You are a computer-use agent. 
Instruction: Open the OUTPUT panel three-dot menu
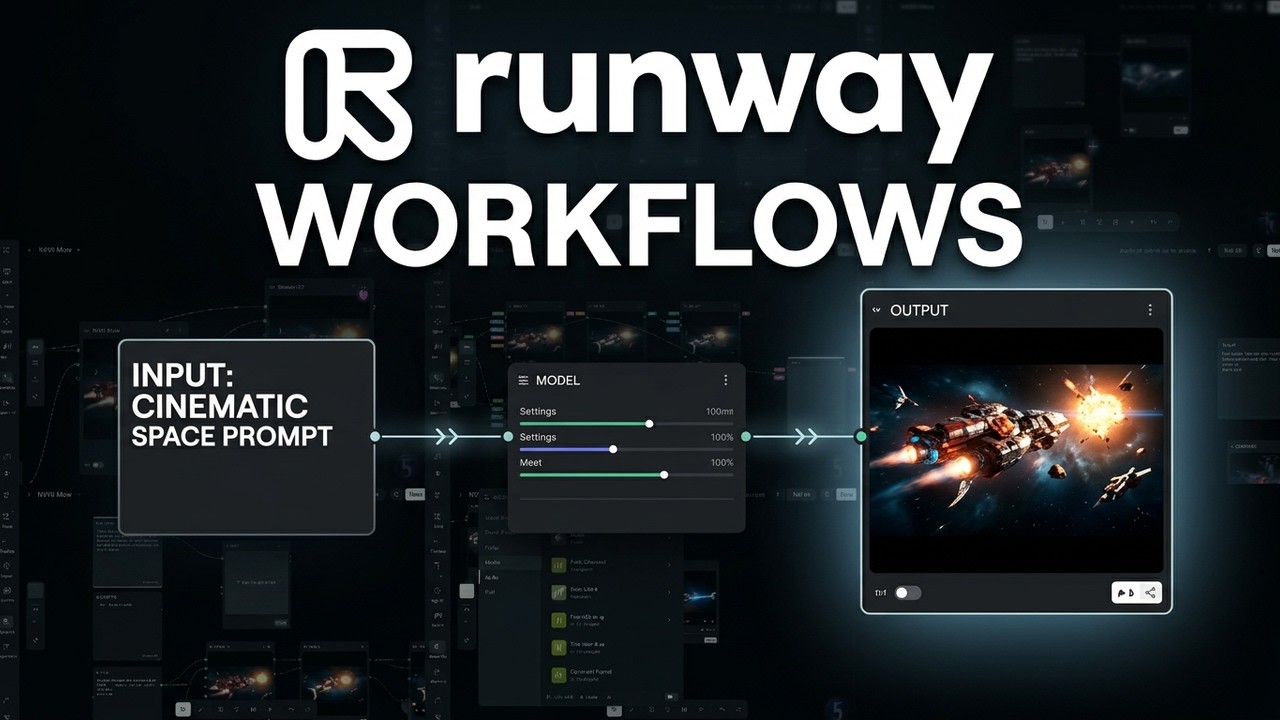coord(1150,310)
